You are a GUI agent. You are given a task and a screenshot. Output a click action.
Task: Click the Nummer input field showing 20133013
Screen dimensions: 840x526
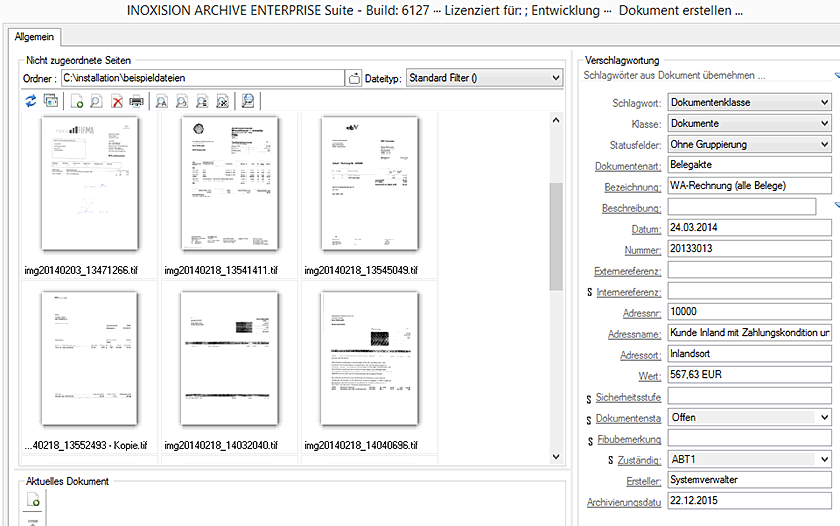(x=749, y=249)
